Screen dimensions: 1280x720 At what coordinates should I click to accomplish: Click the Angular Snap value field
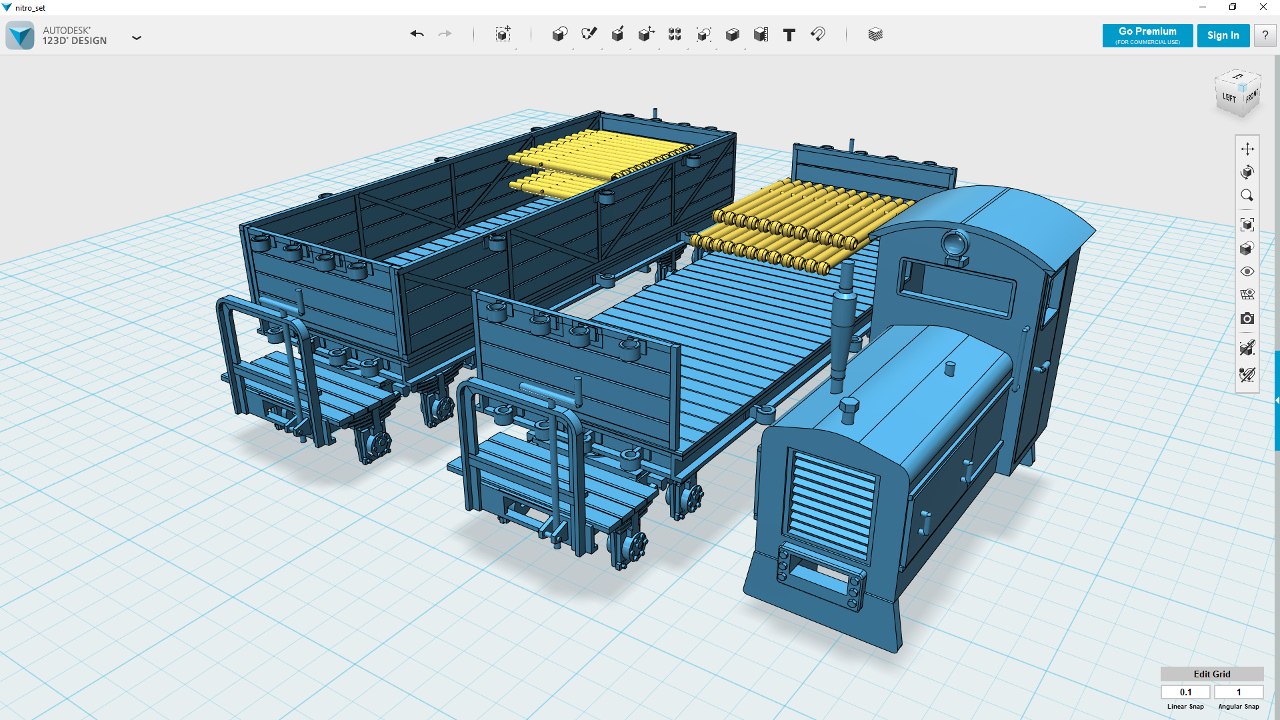(x=1239, y=692)
